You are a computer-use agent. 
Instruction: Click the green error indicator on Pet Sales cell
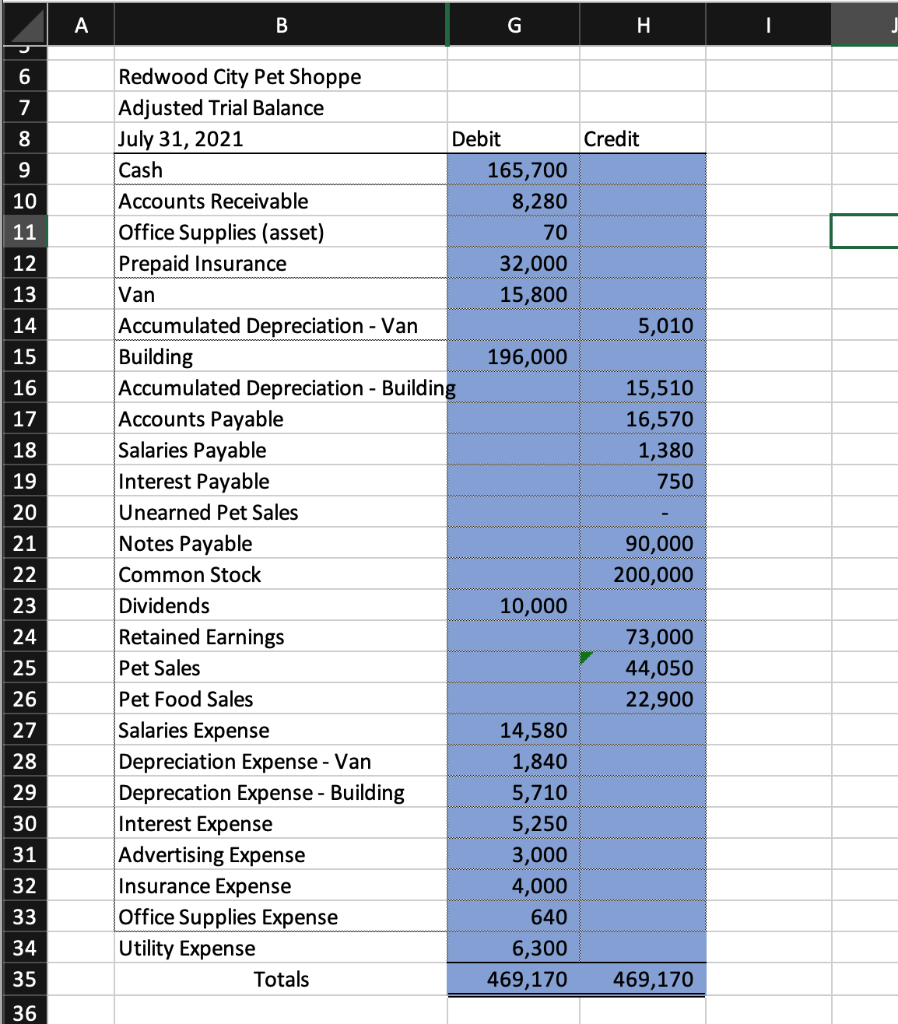pyautogui.click(x=585, y=657)
